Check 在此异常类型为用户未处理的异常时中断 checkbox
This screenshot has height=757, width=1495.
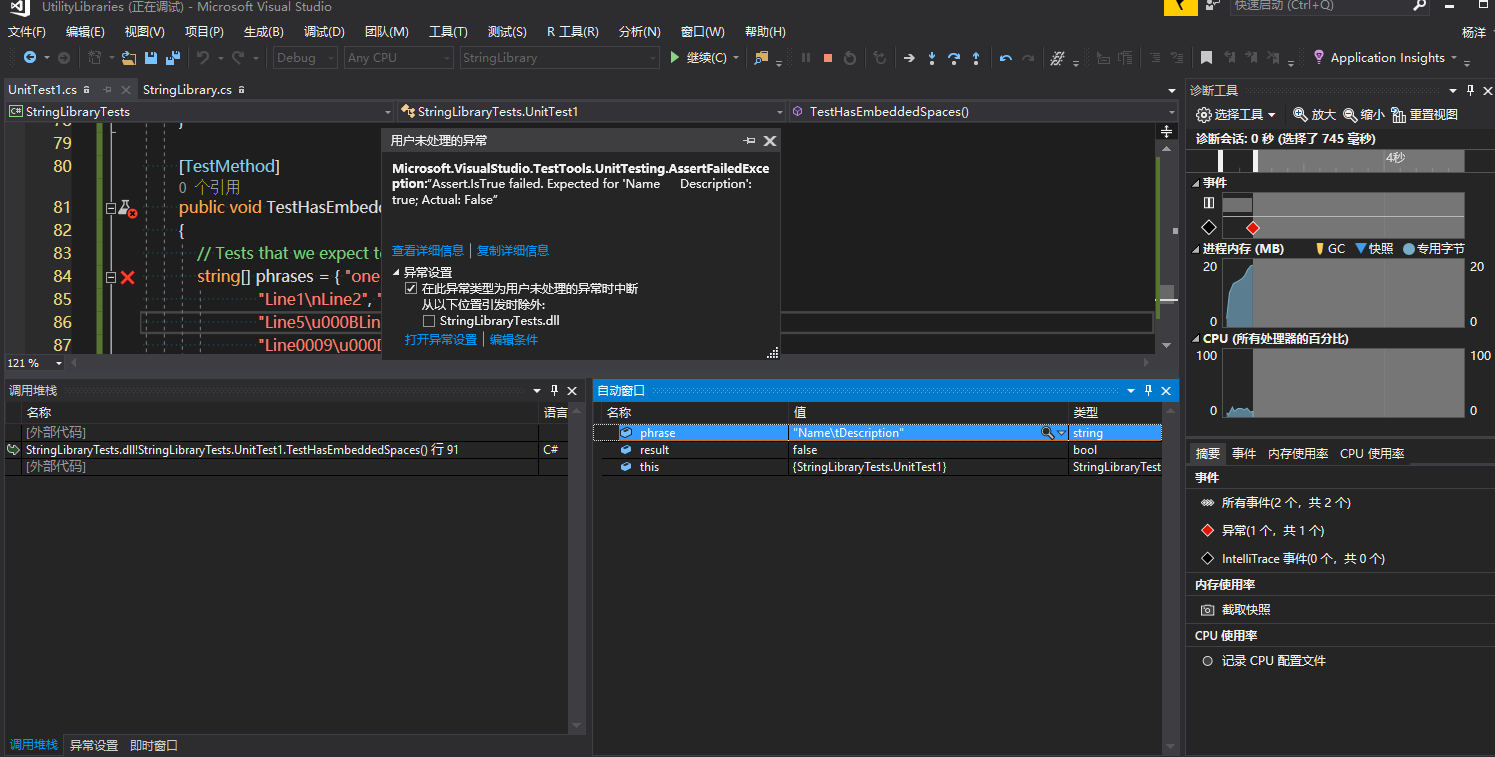click(x=411, y=288)
